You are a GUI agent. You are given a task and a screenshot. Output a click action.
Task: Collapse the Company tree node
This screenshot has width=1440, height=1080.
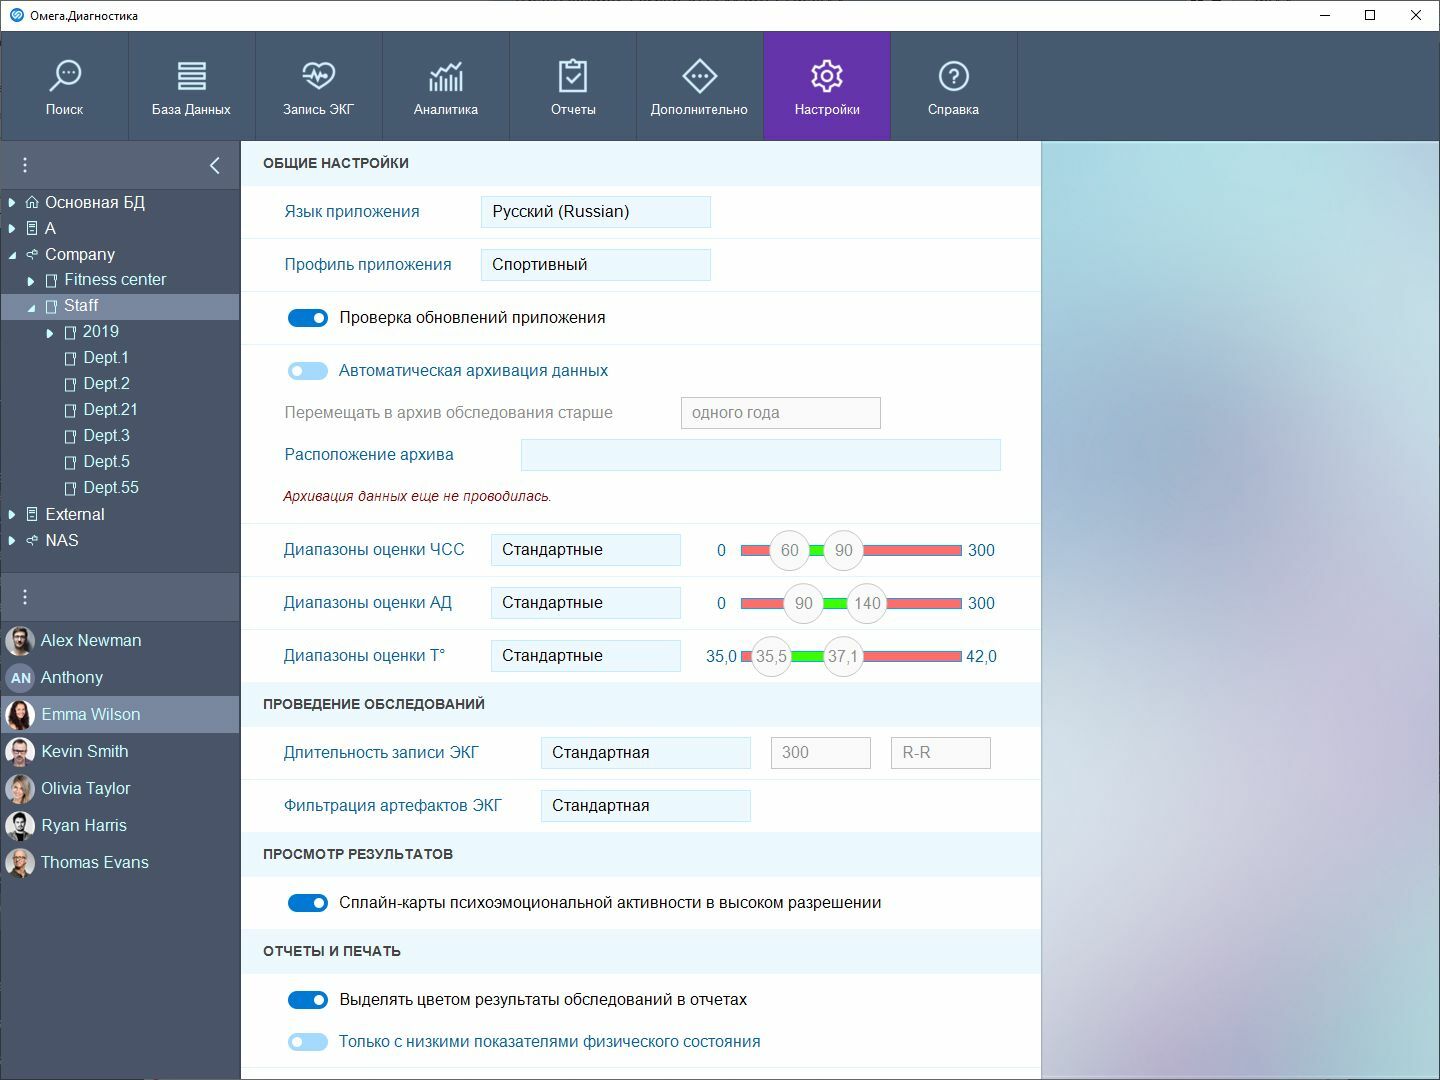pos(12,255)
